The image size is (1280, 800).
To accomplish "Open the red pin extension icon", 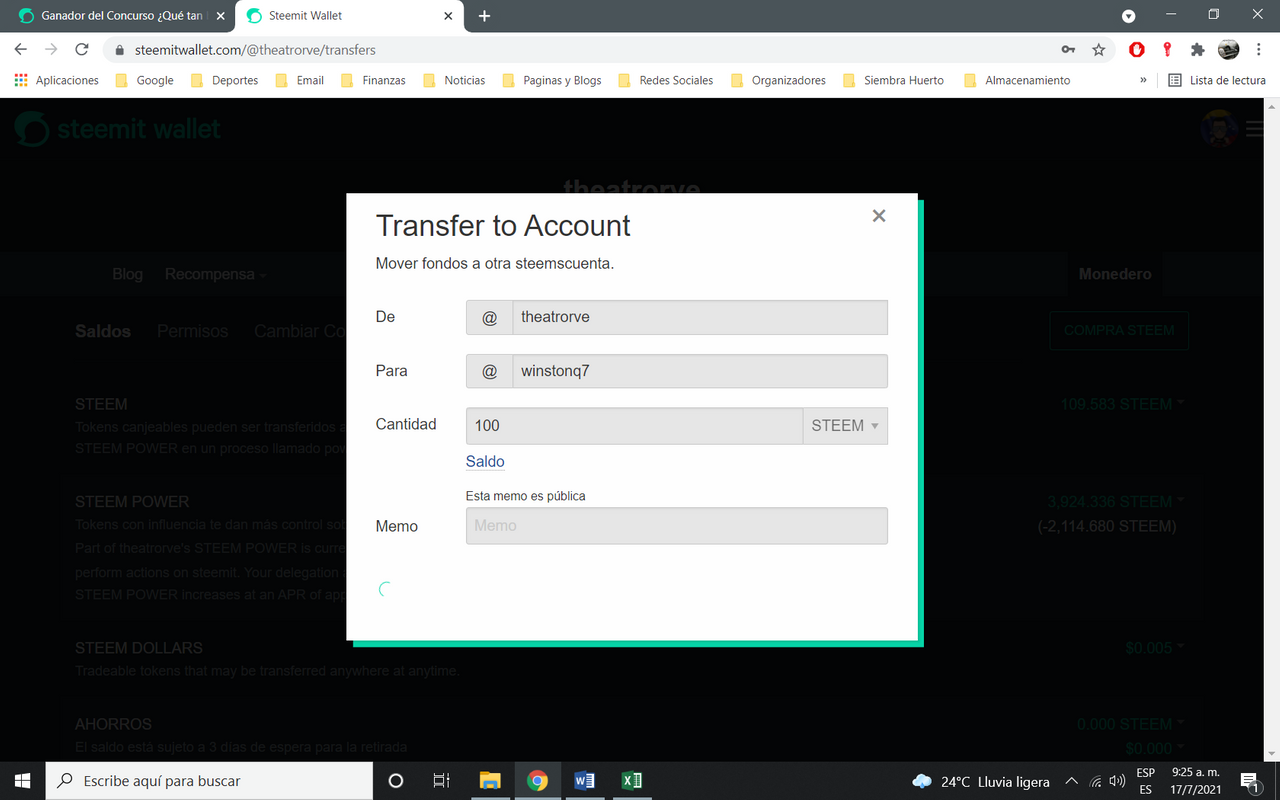I will [x=1167, y=49].
